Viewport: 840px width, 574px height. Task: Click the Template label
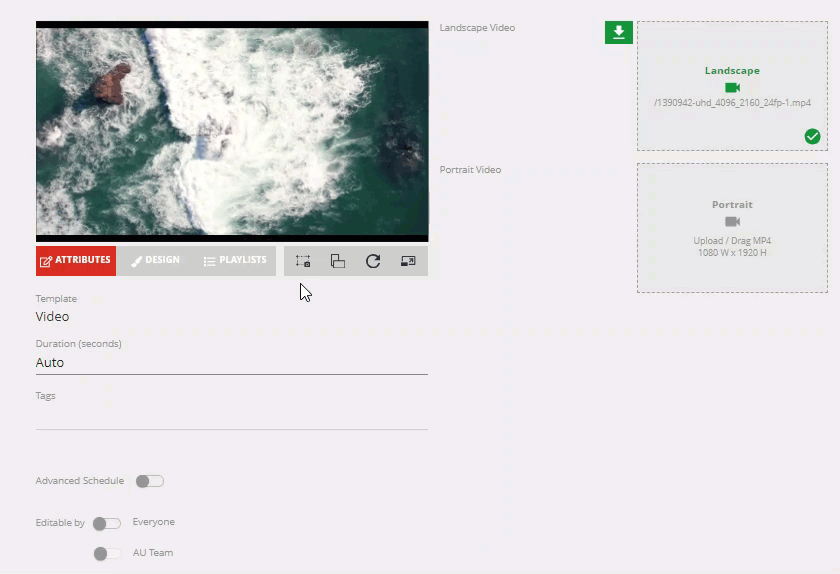coord(56,299)
